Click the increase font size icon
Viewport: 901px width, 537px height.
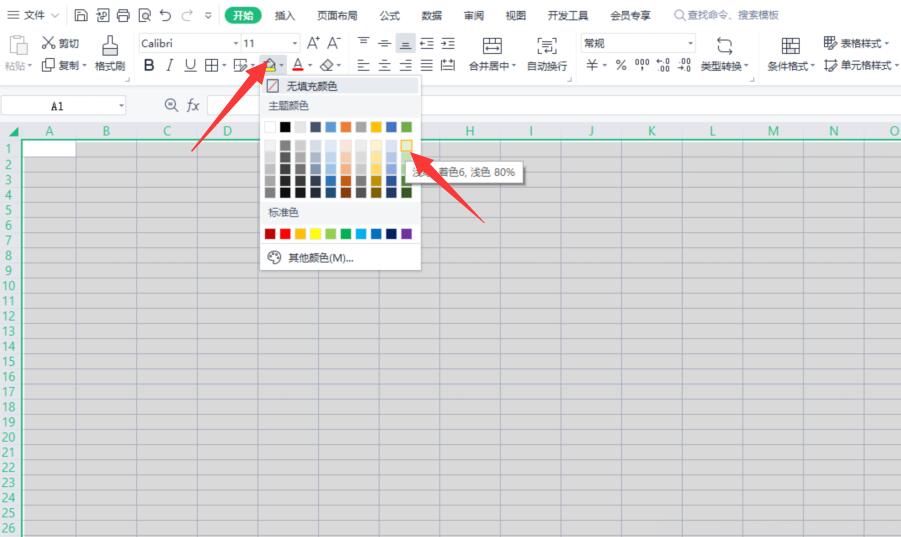coord(313,43)
